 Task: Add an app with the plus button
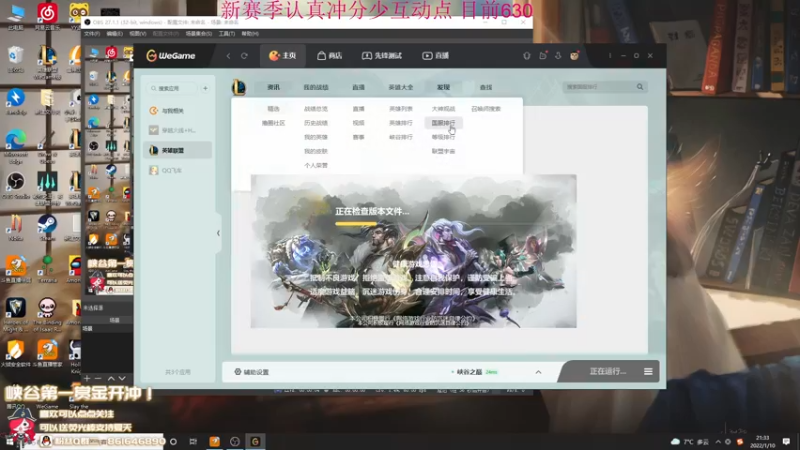pyautogui.click(x=205, y=88)
